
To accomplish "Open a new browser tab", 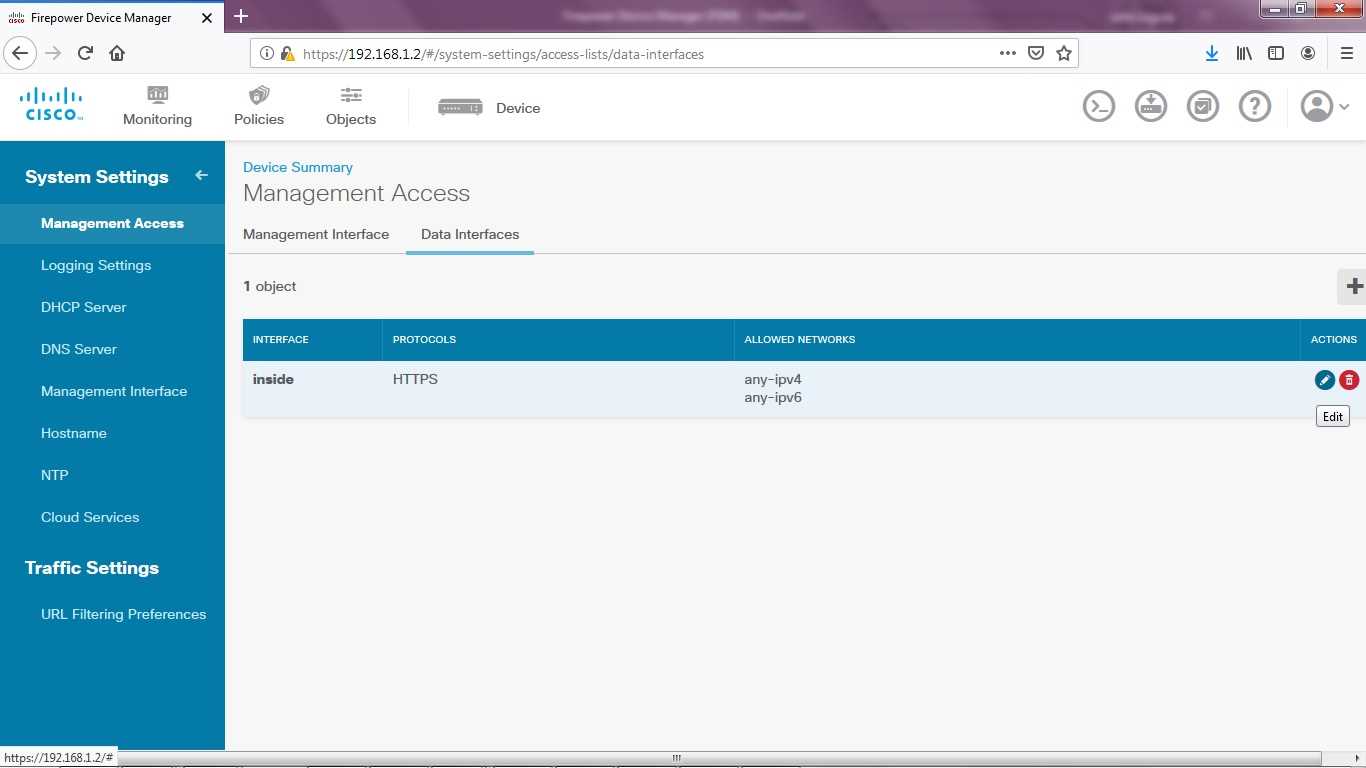I will click(x=241, y=16).
